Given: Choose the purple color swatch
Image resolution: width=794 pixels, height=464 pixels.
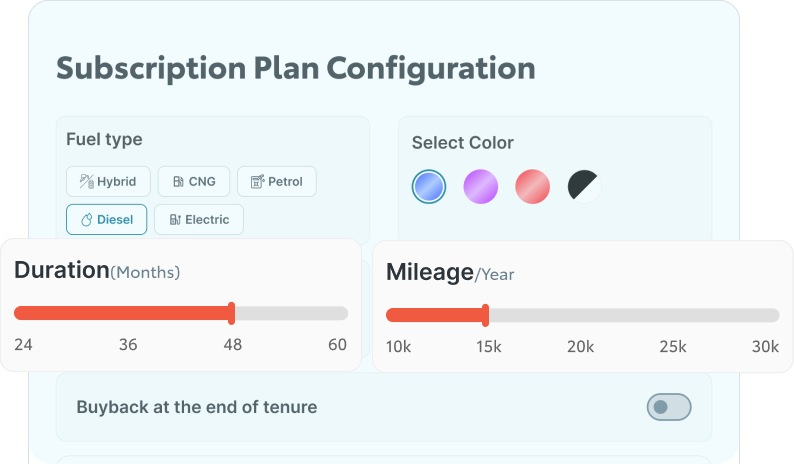Looking at the screenshot, I should pyautogui.click(x=481, y=186).
